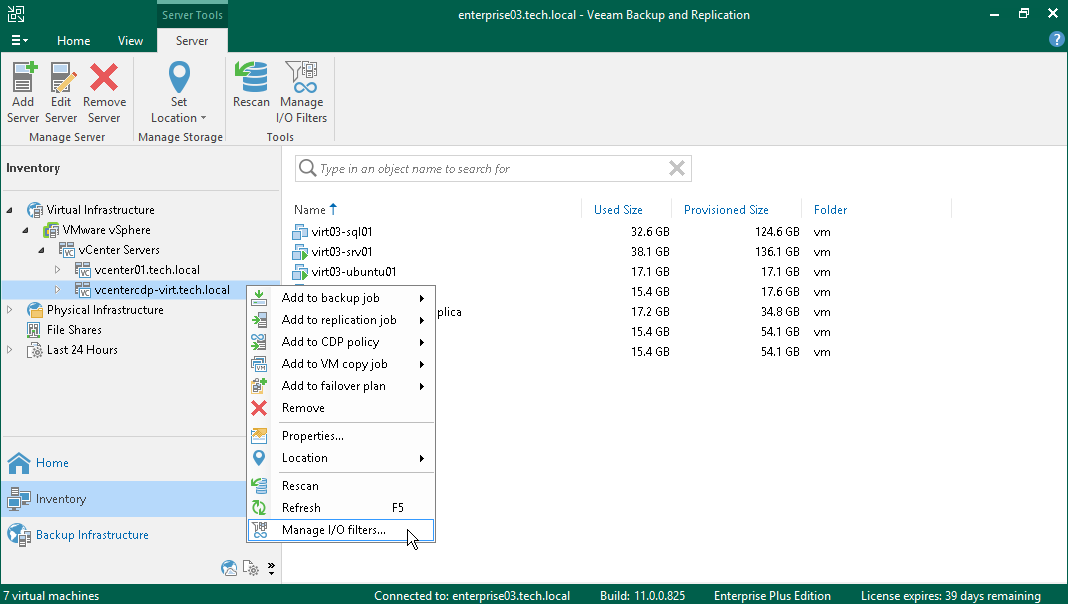Open the Set Location dropdown
The image size is (1068, 604).
coord(178,93)
